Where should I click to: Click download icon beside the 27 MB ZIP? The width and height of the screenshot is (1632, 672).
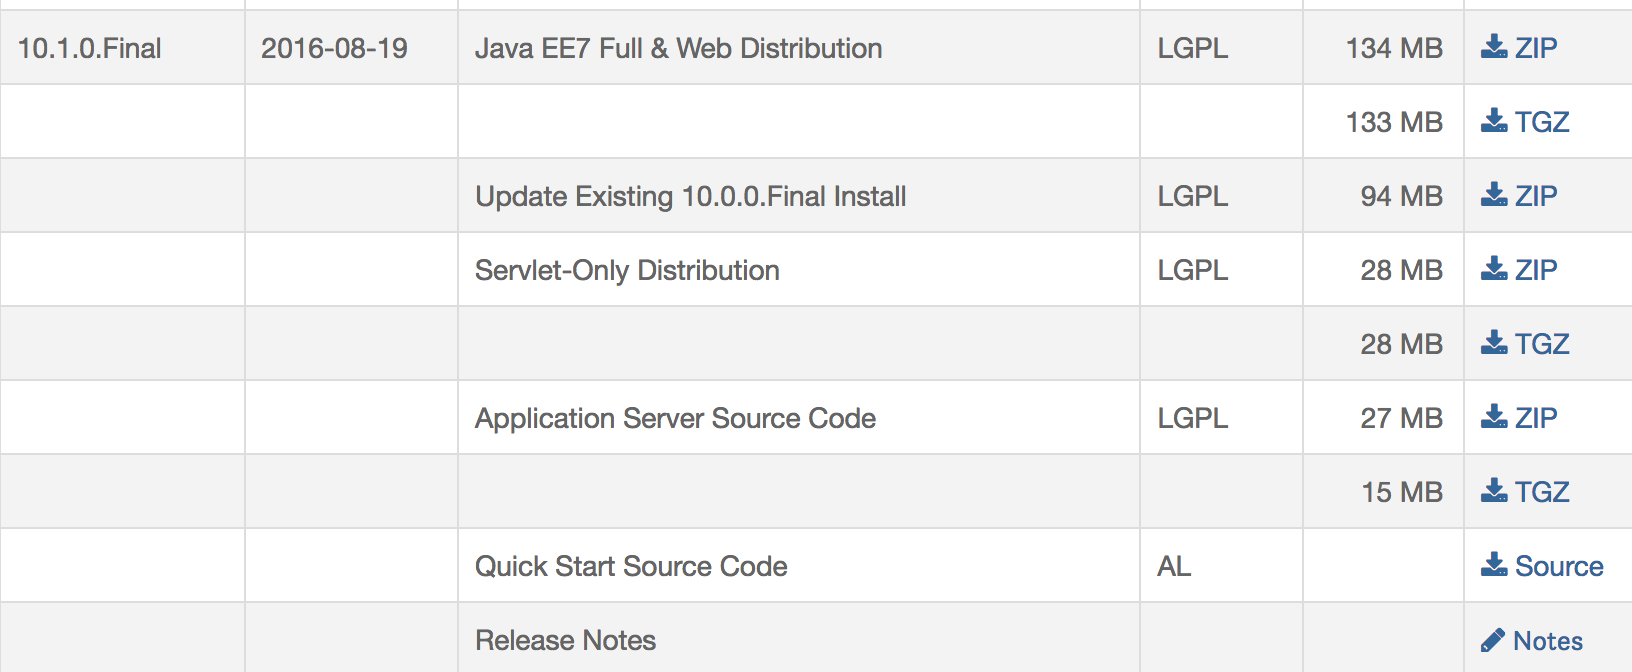[1494, 417]
